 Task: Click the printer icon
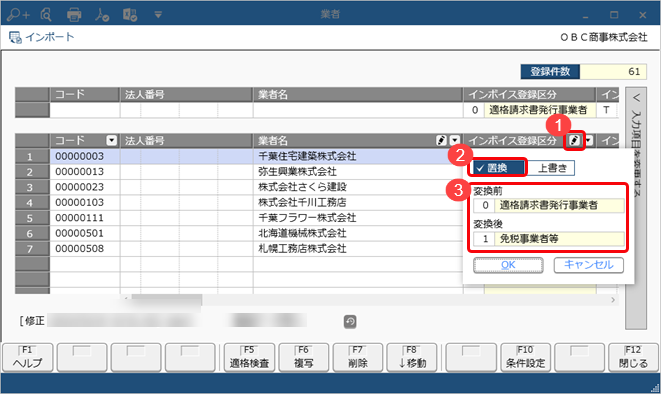click(74, 15)
